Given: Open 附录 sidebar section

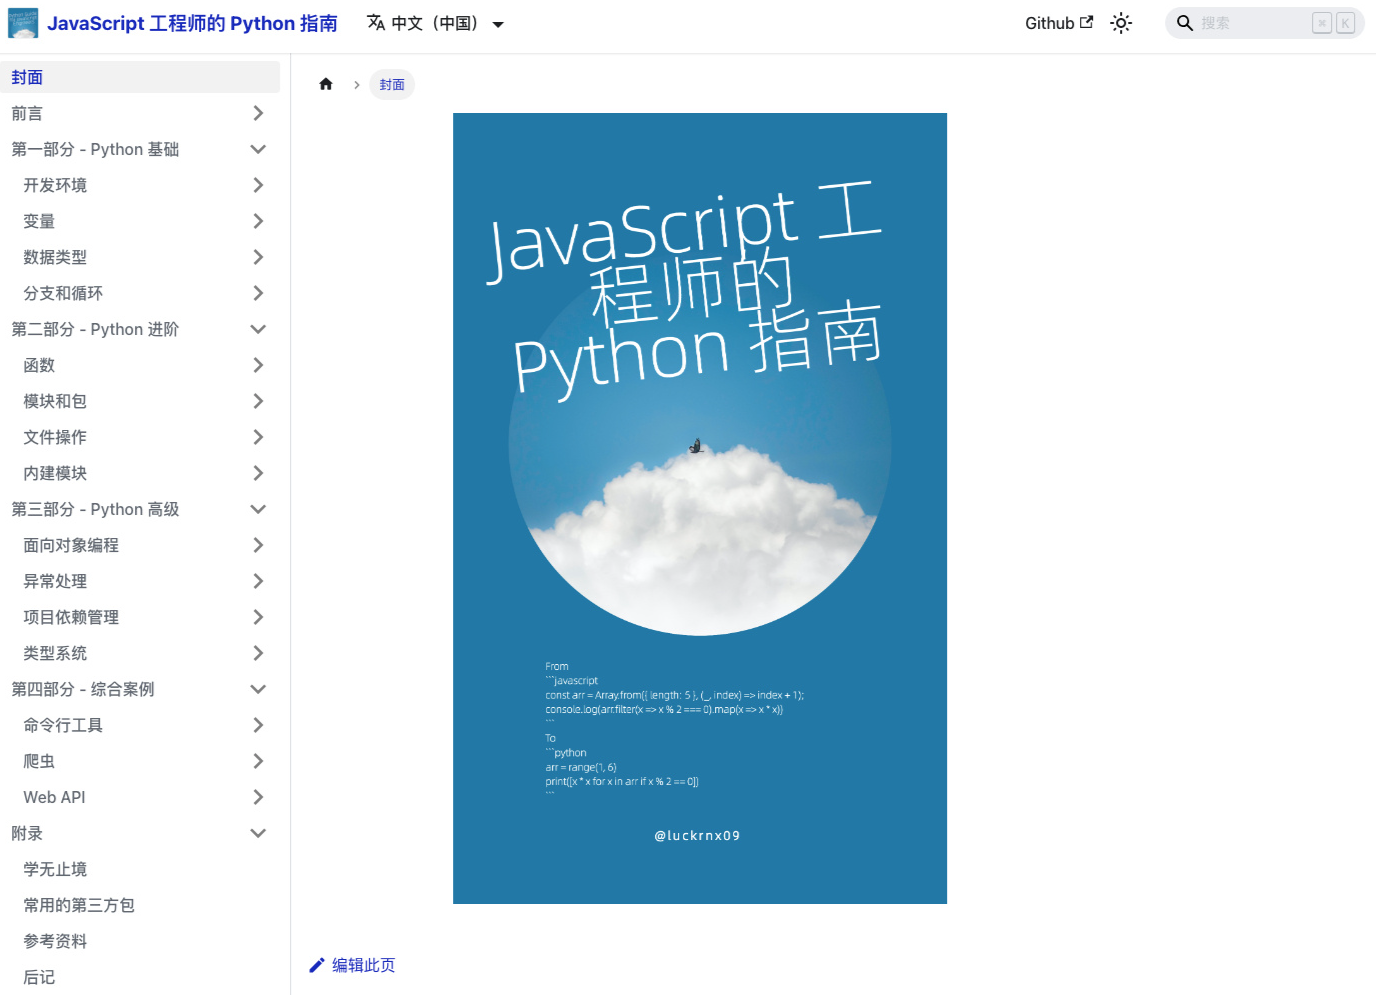Looking at the screenshot, I should (27, 833).
